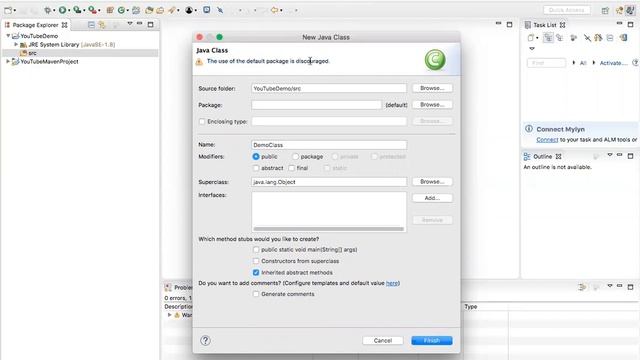Click the Categorized presentation icon in Task List
The height and width of the screenshot is (360, 640).
point(548,38)
